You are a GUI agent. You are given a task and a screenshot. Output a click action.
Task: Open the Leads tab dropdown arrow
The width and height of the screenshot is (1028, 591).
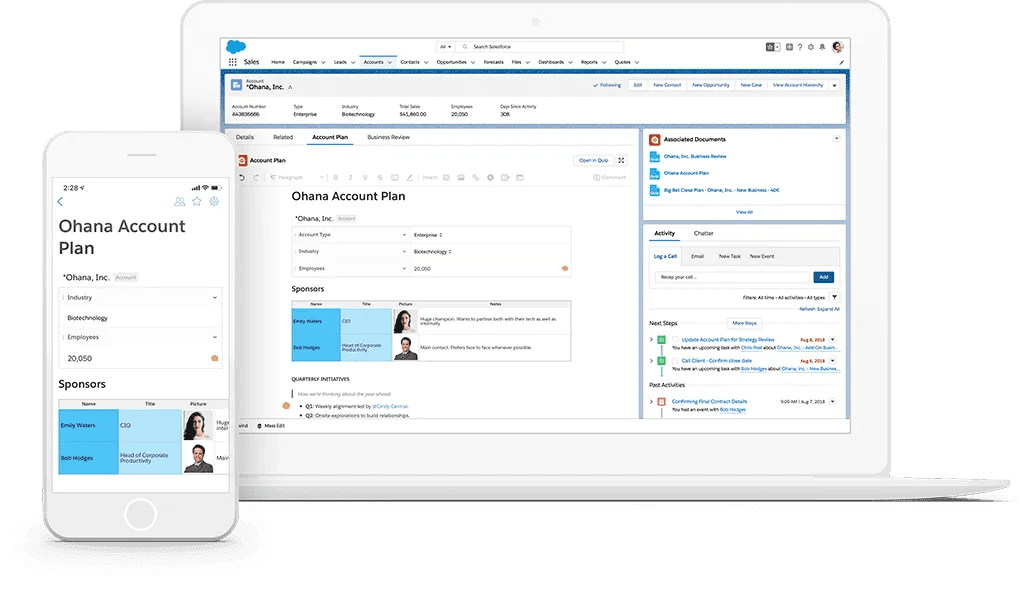[x=353, y=62]
